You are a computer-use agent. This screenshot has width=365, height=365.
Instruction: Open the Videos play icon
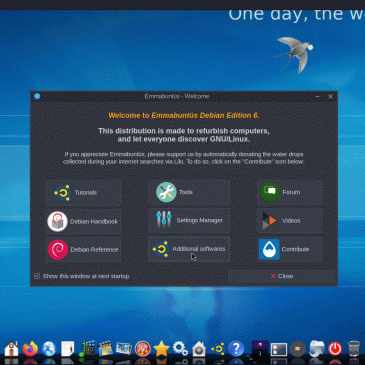[269, 221]
